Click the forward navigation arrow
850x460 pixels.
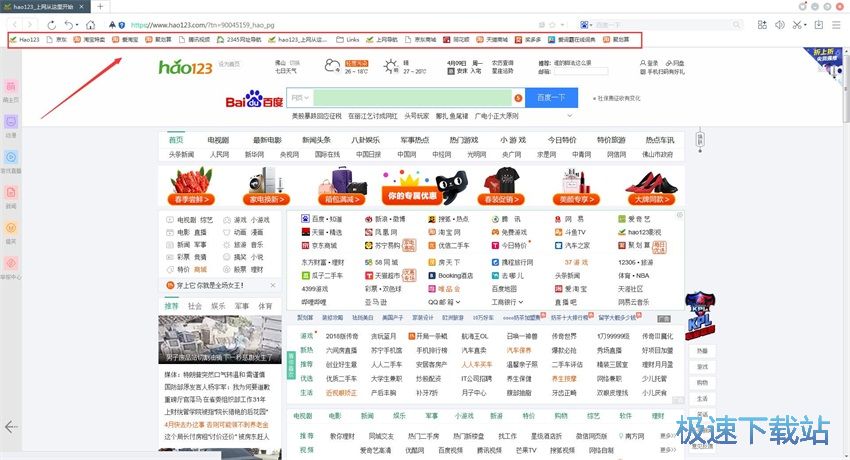pos(30,25)
